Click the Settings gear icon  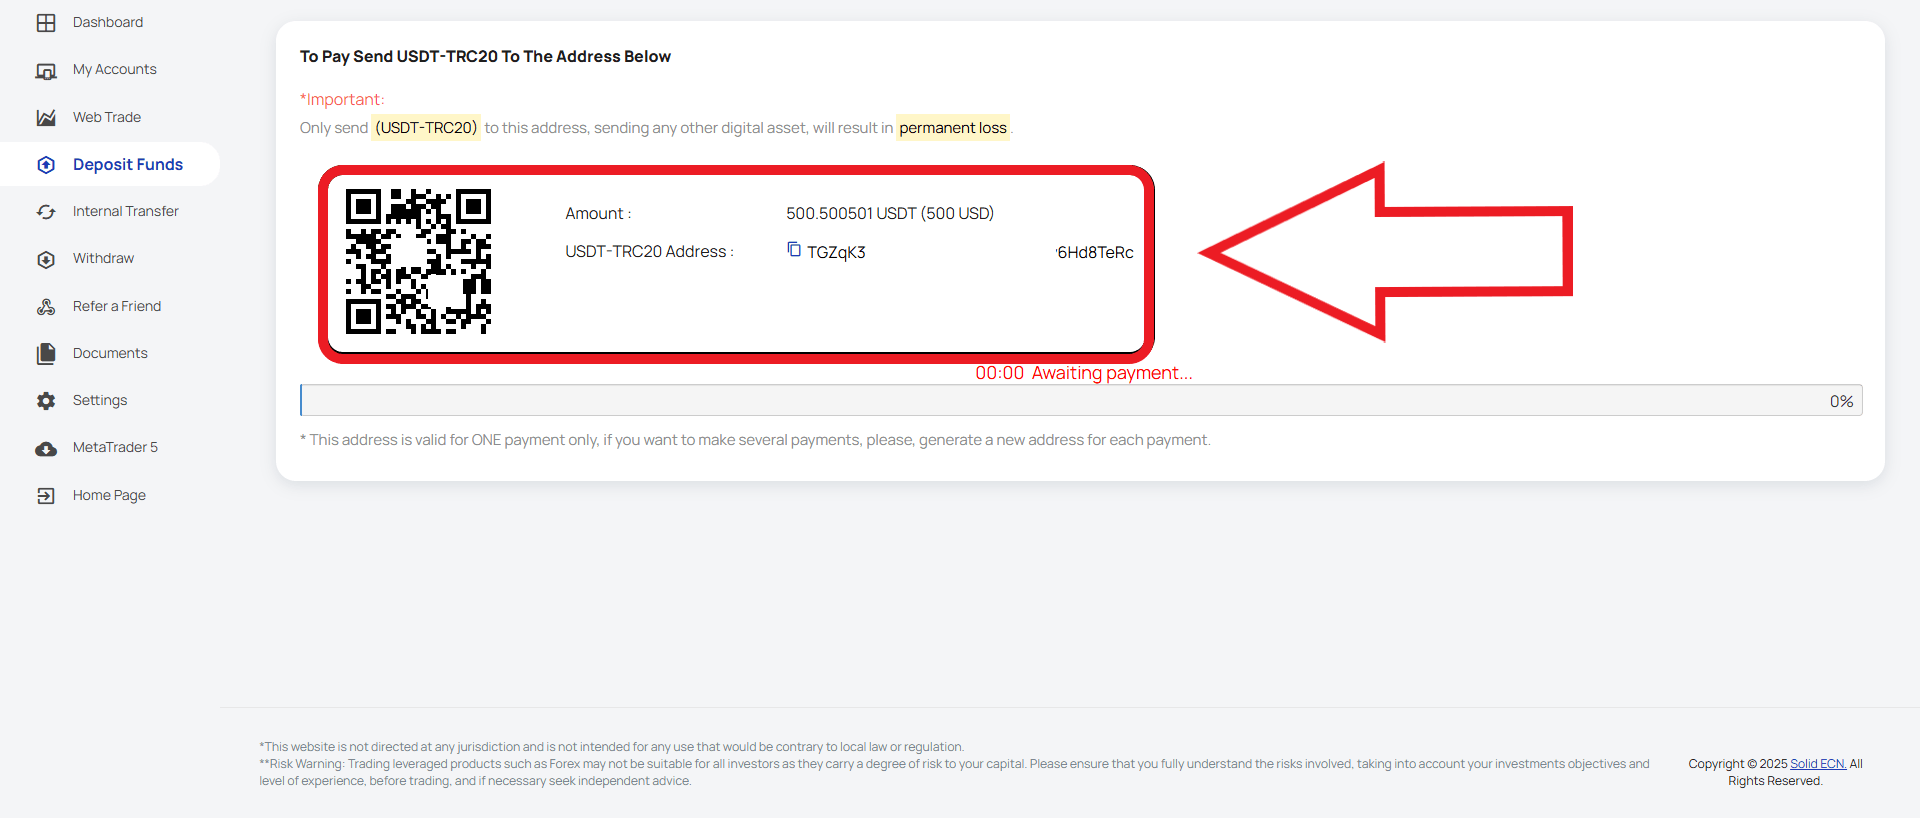[x=46, y=401]
